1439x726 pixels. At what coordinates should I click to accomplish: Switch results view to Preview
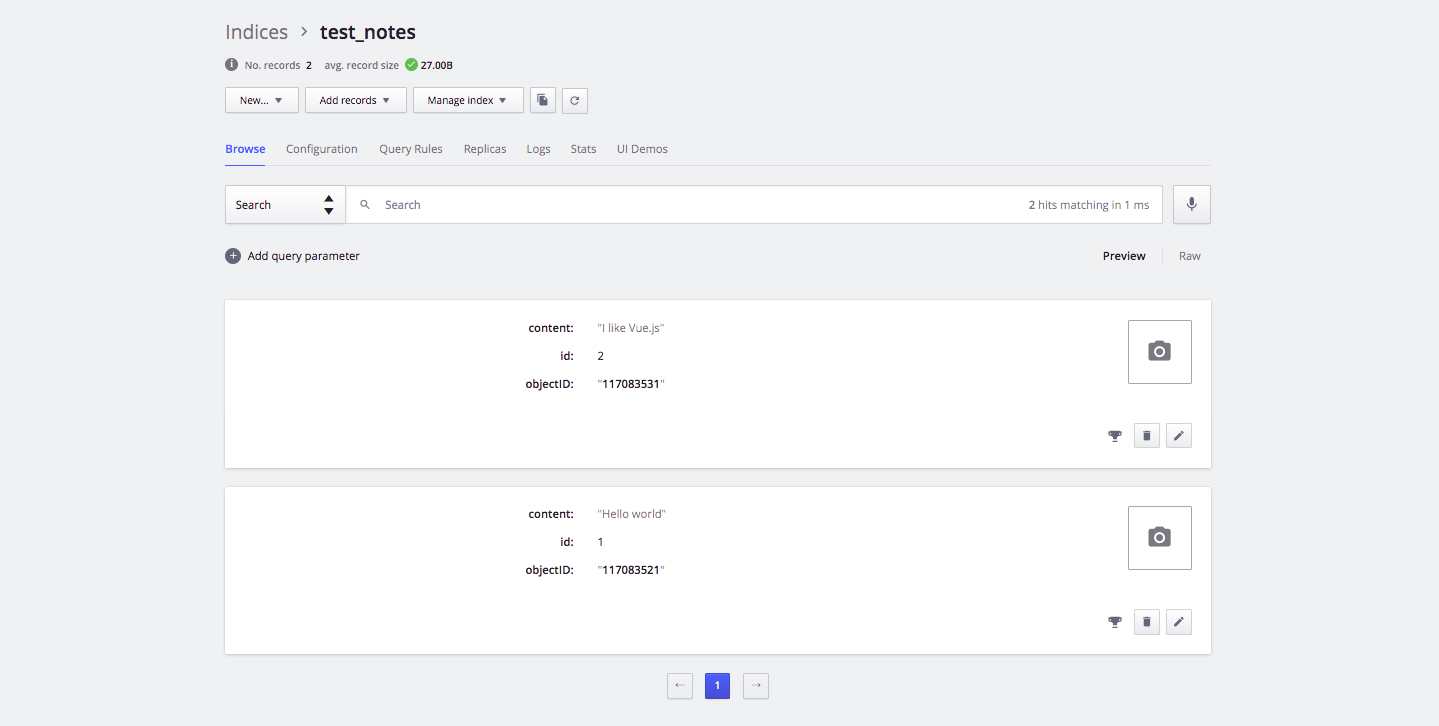[1123, 256]
